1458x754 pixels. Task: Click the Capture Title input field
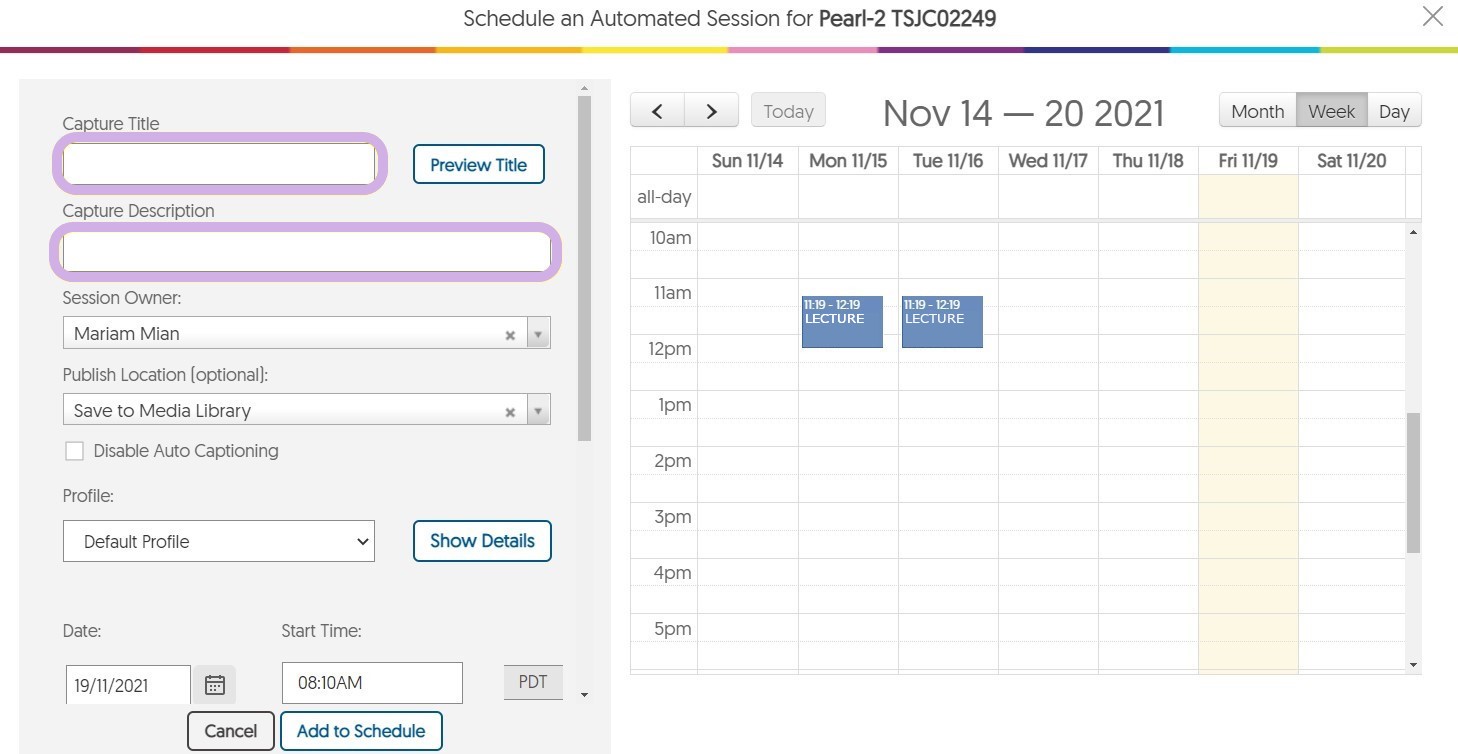coord(219,164)
